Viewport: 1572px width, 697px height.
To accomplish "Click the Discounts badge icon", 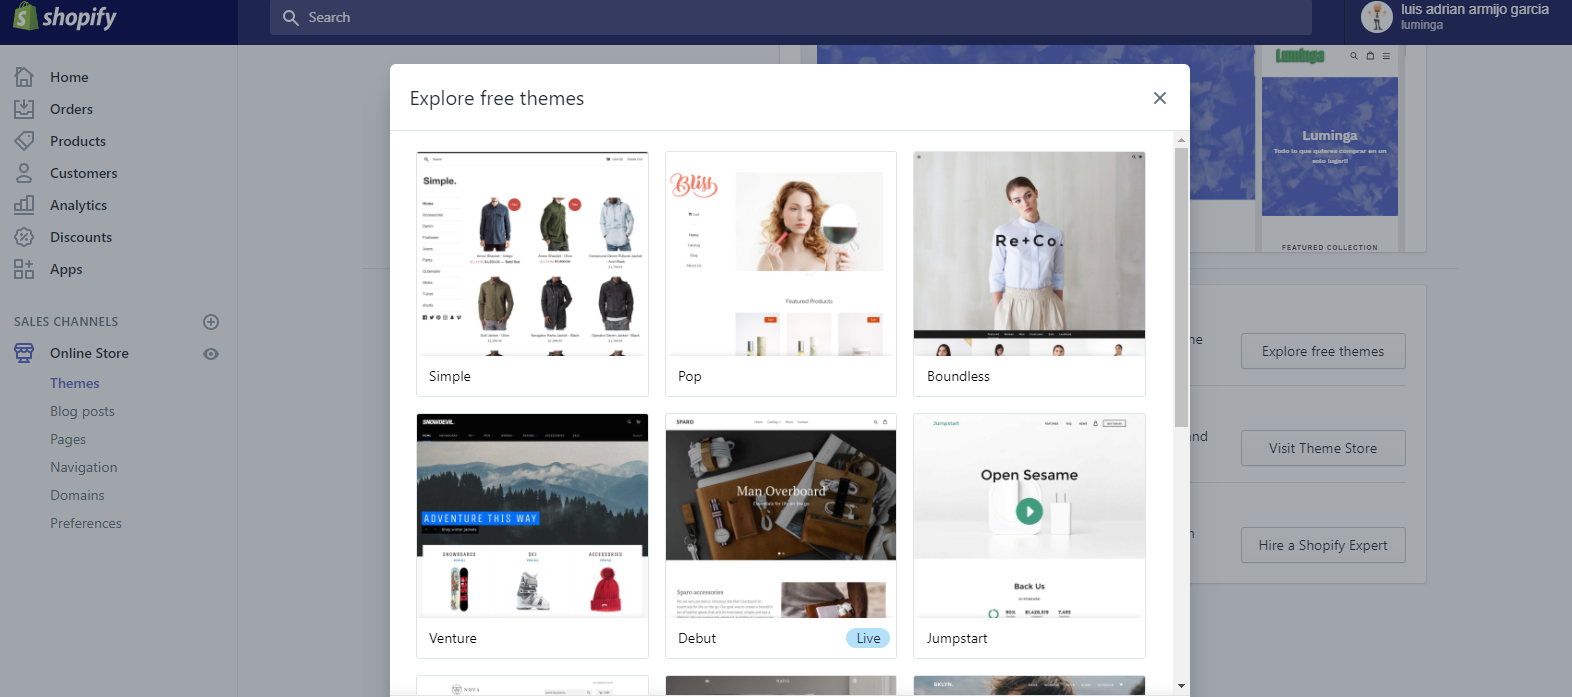I will click(24, 237).
